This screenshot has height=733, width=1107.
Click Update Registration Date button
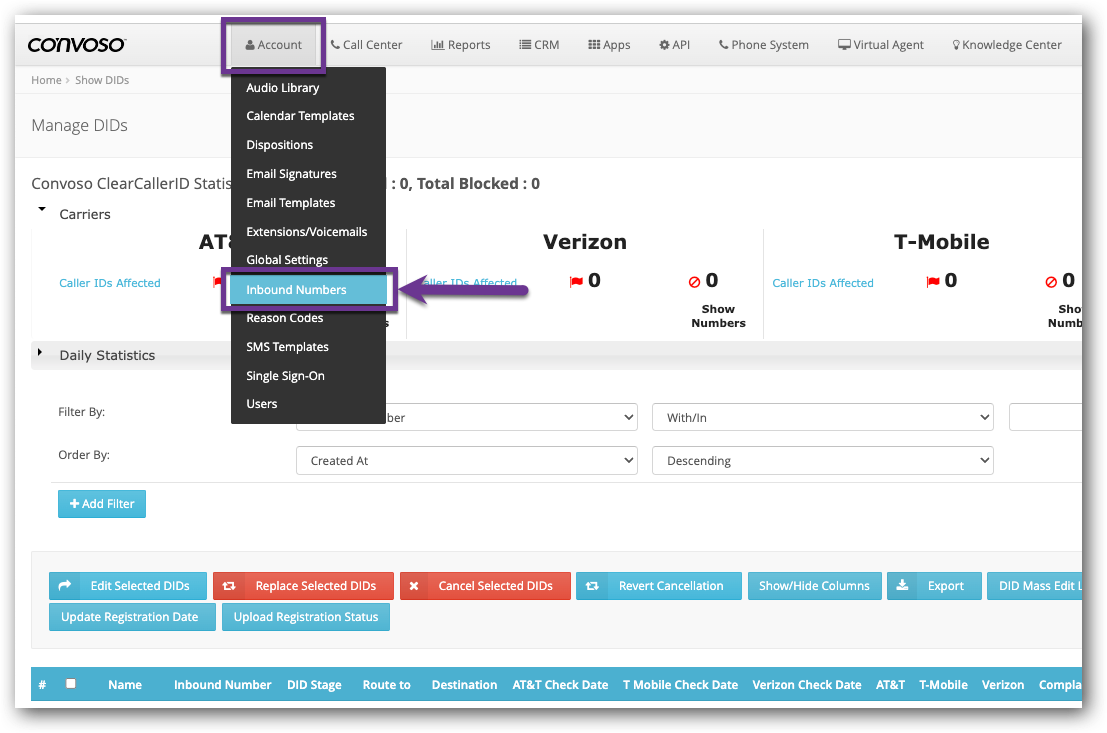[132, 617]
